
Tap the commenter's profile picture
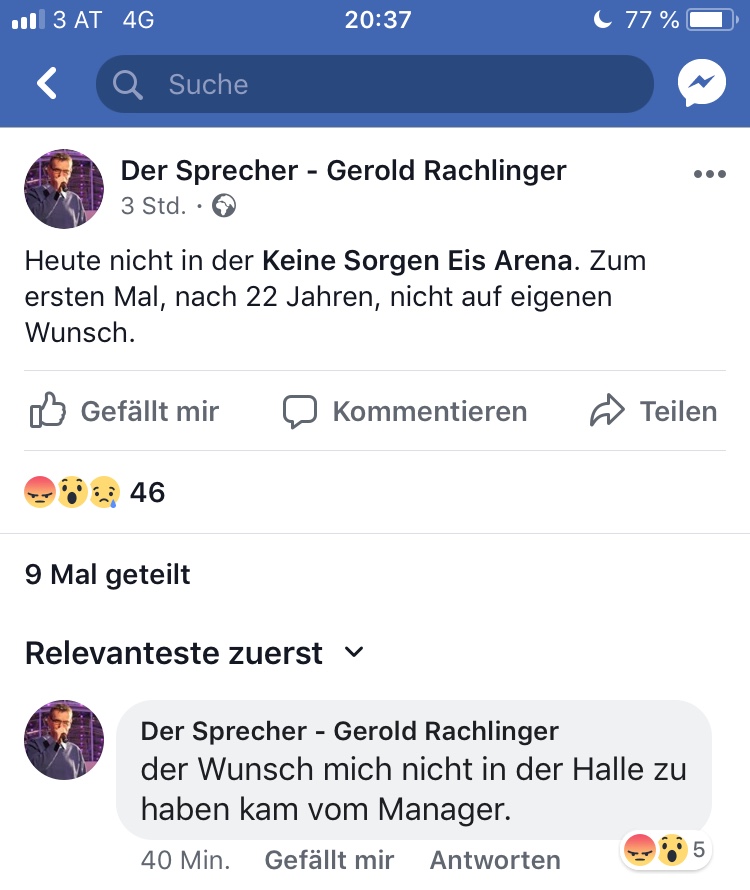[x=64, y=739]
